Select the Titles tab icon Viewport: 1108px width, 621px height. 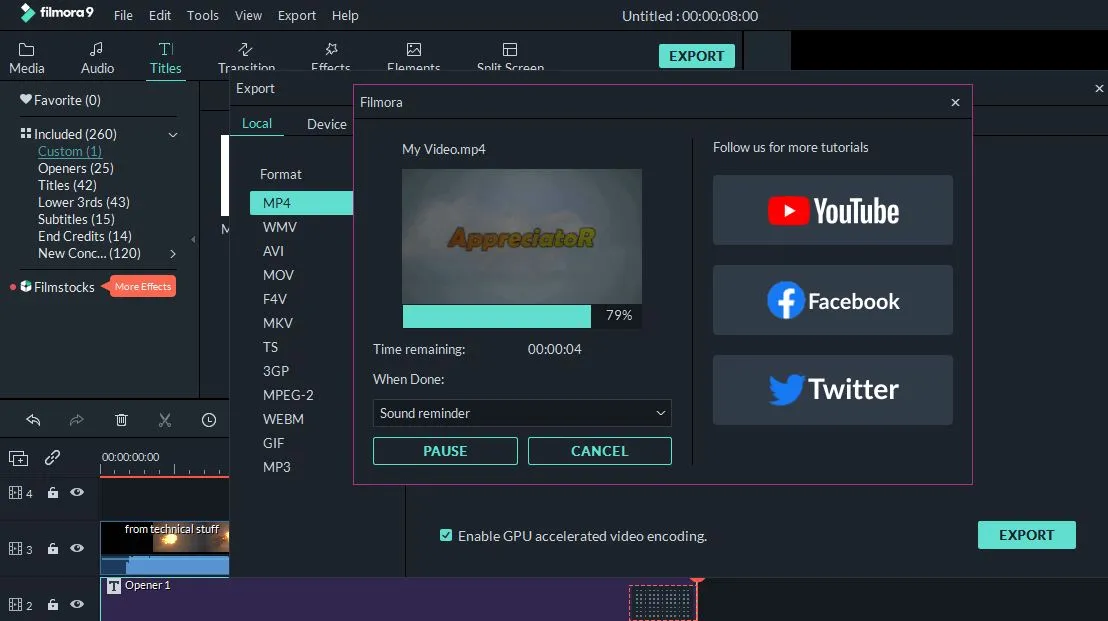165,49
